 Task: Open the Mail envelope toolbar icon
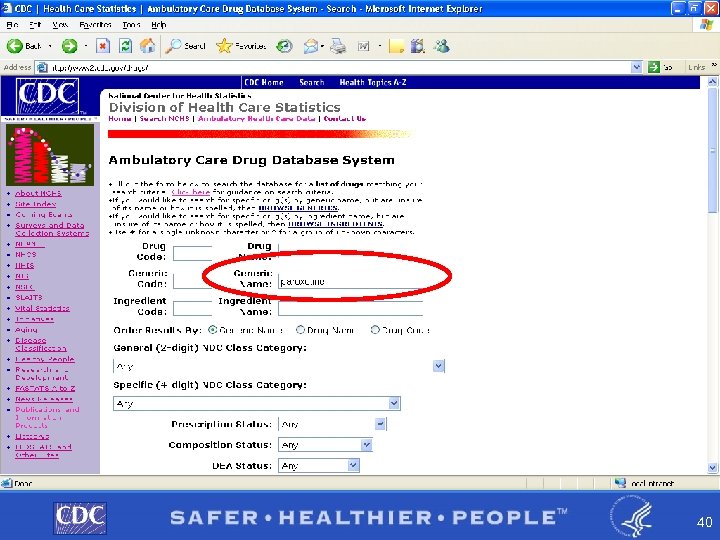click(x=311, y=46)
